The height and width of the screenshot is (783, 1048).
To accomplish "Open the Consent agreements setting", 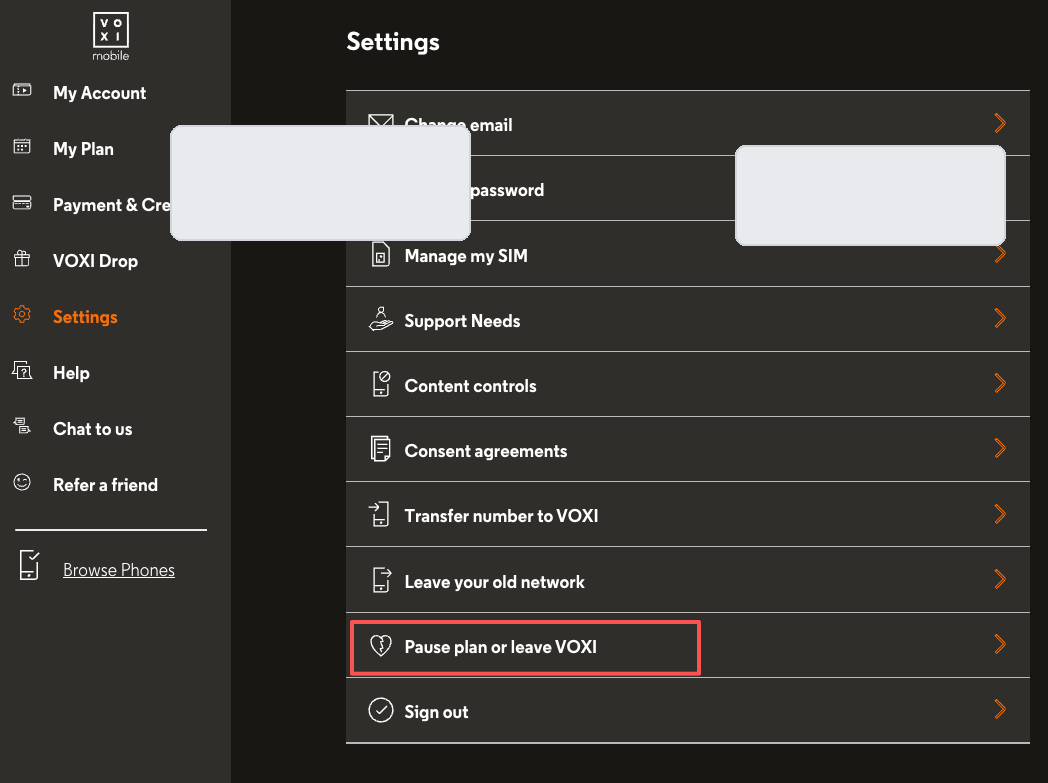I will click(688, 449).
